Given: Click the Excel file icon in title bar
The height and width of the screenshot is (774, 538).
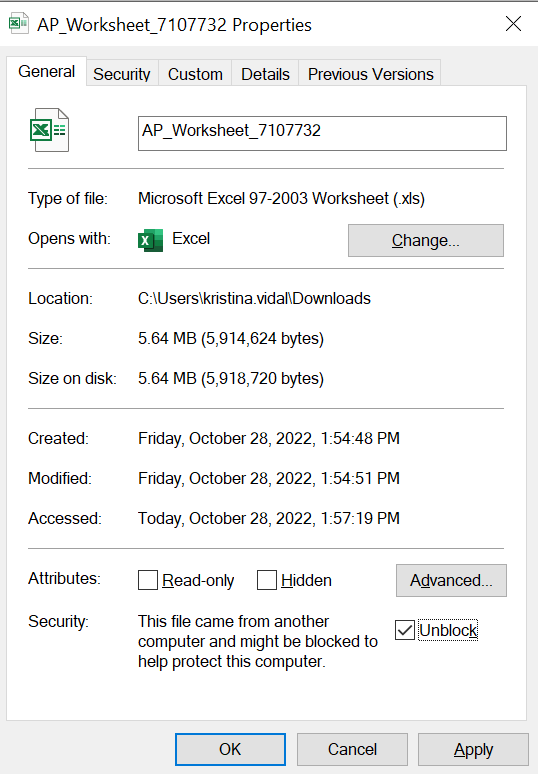Looking at the screenshot, I should pyautogui.click(x=18, y=24).
